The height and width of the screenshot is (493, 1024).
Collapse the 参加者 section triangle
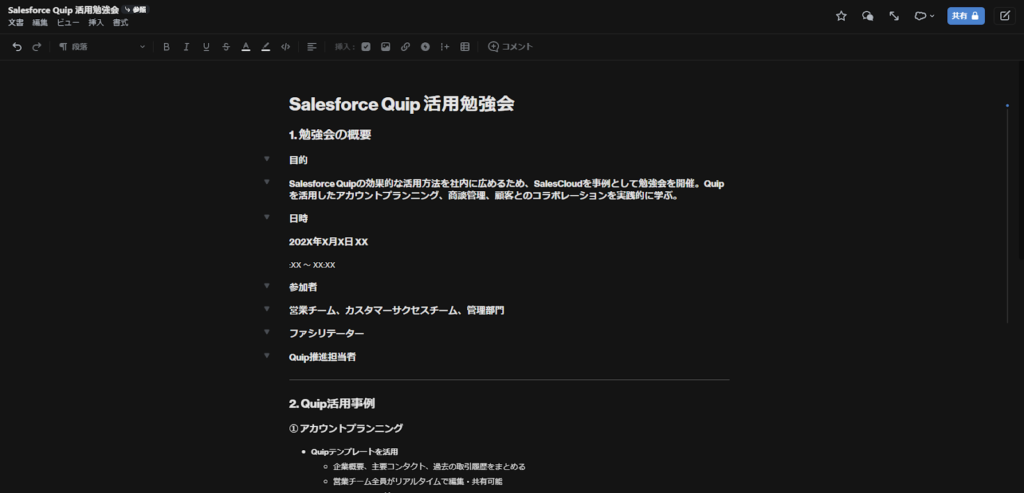[x=266, y=285]
